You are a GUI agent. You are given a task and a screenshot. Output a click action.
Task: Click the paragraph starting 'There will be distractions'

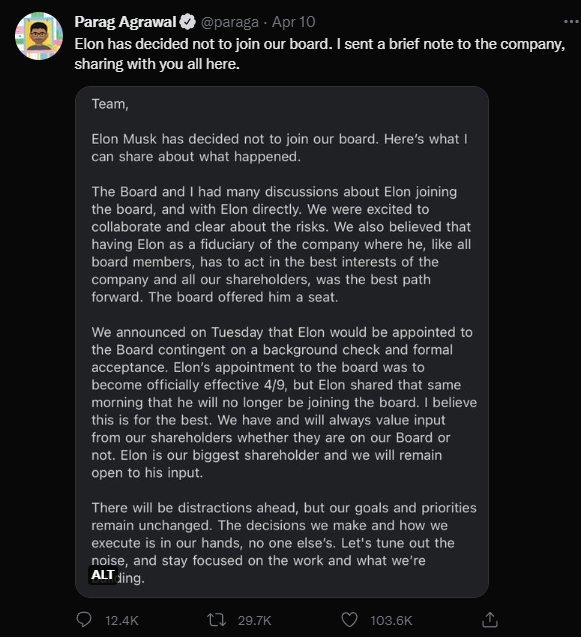(x=284, y=543)
